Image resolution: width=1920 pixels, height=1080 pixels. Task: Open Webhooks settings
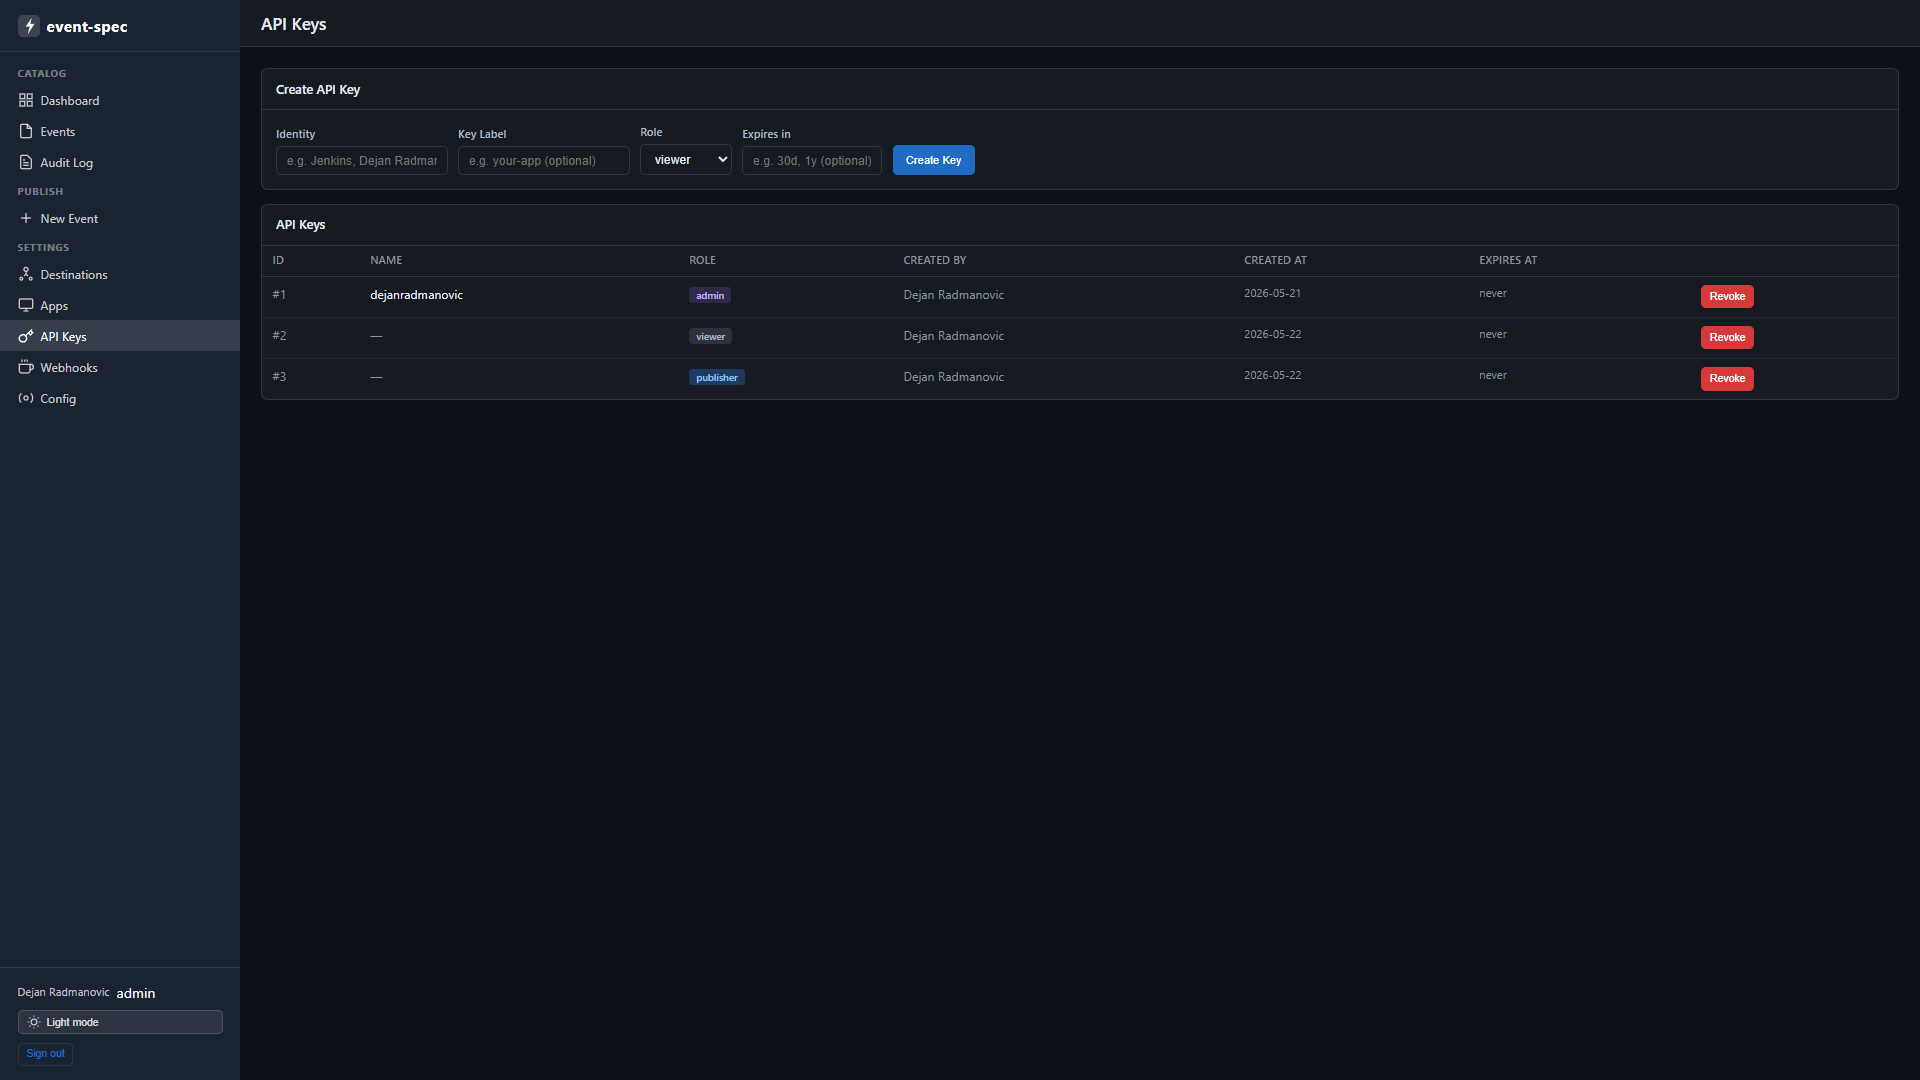pos(120,368)
